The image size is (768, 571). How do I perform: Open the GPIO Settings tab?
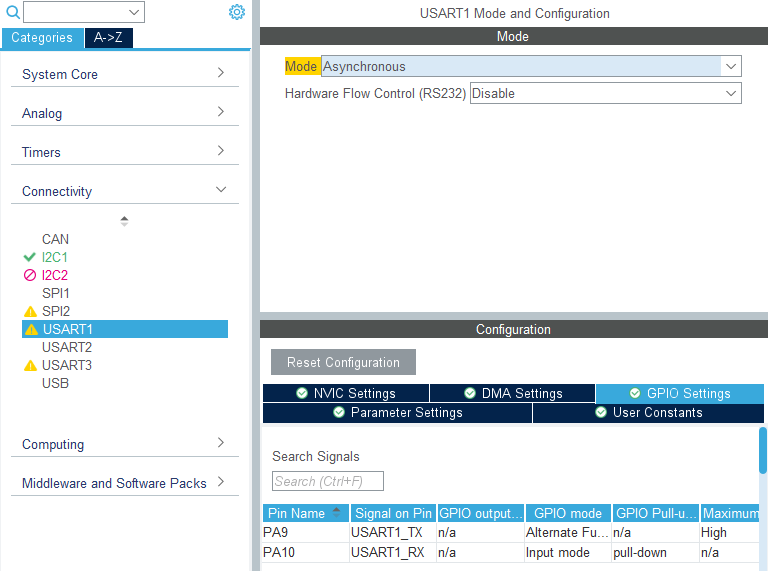tap(680, 393)
